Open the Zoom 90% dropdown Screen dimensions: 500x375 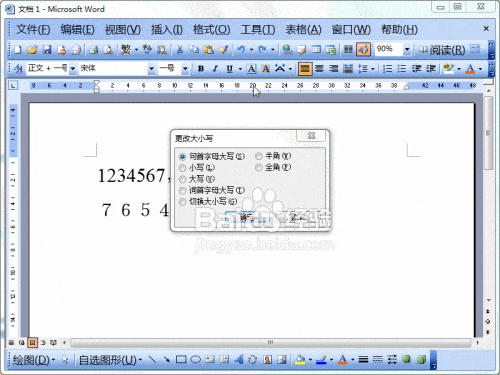click(x=407, y=50)
